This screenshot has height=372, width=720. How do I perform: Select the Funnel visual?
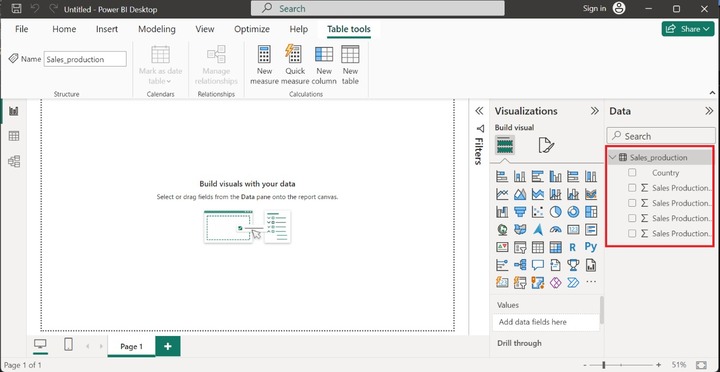[520, 212]
